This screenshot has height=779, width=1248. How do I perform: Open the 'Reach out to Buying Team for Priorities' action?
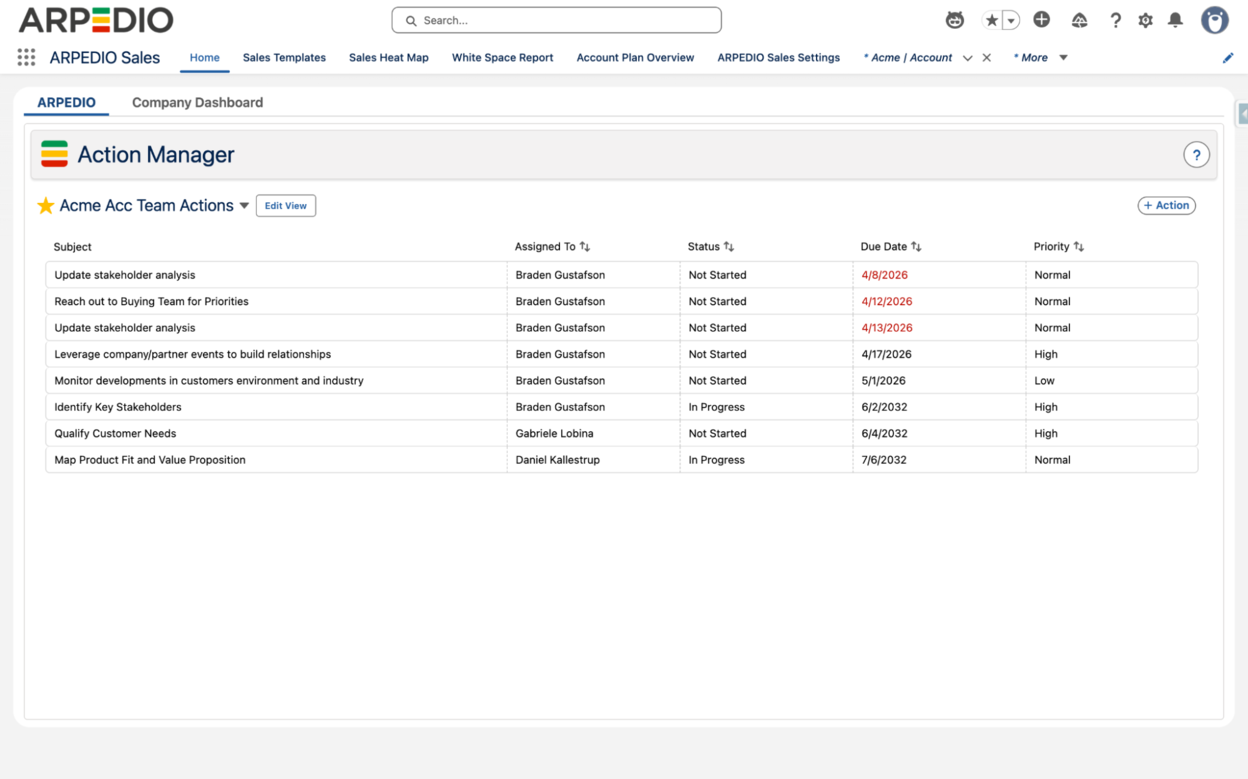point(151,301)
